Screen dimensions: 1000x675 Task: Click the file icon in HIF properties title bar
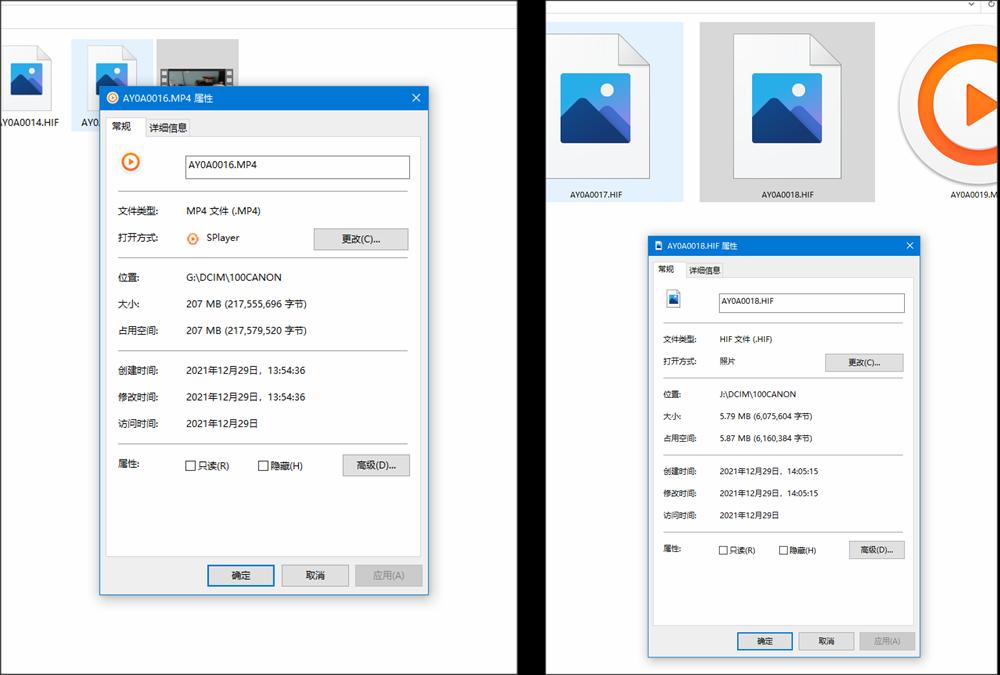click(659, 246)
